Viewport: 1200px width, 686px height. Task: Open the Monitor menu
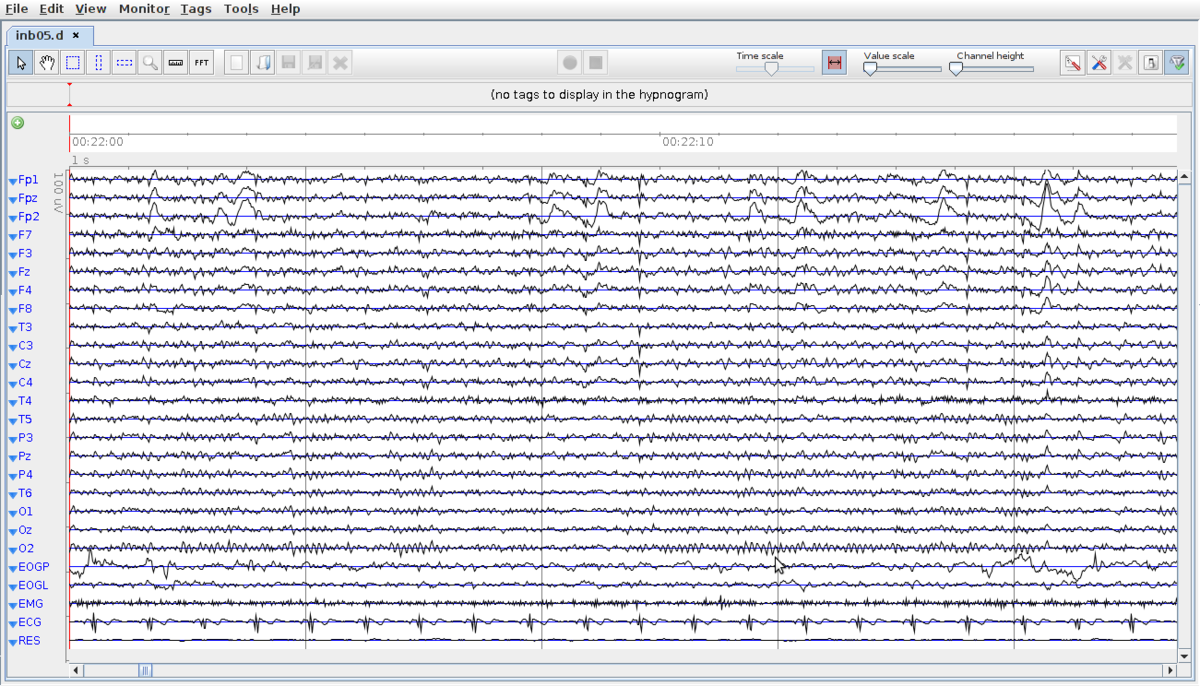point(143,8)
